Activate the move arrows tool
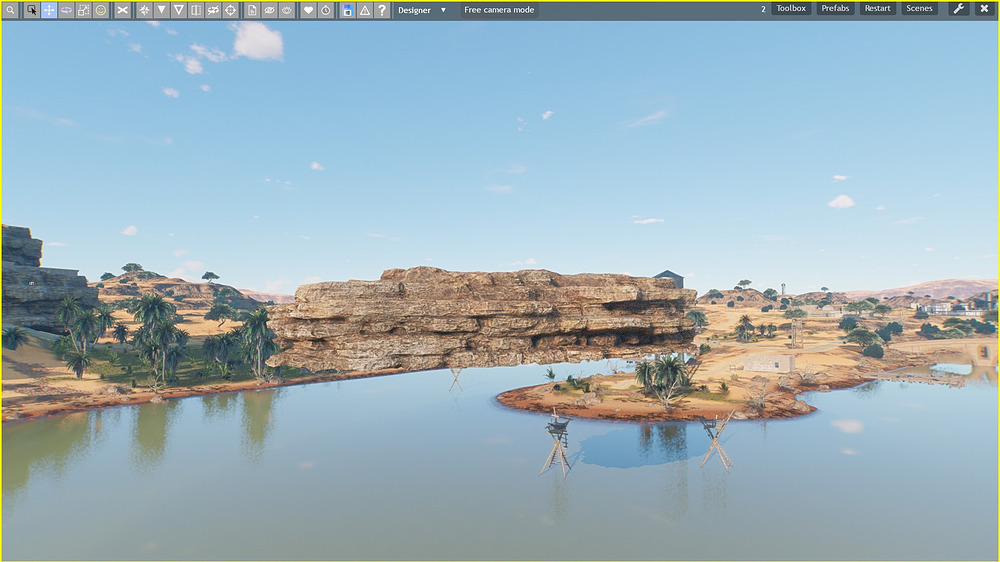Screen dimensions: 1000x562 click(x=48, y=10)
